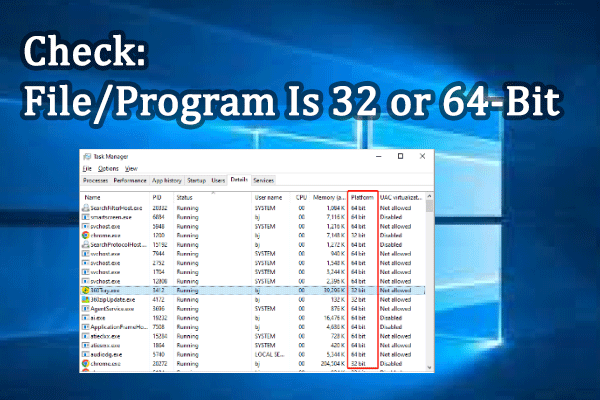Click PID 7508 in the ApplicationFrameHost row
Screen dimensions: 600x400
(x=158, y=327)
